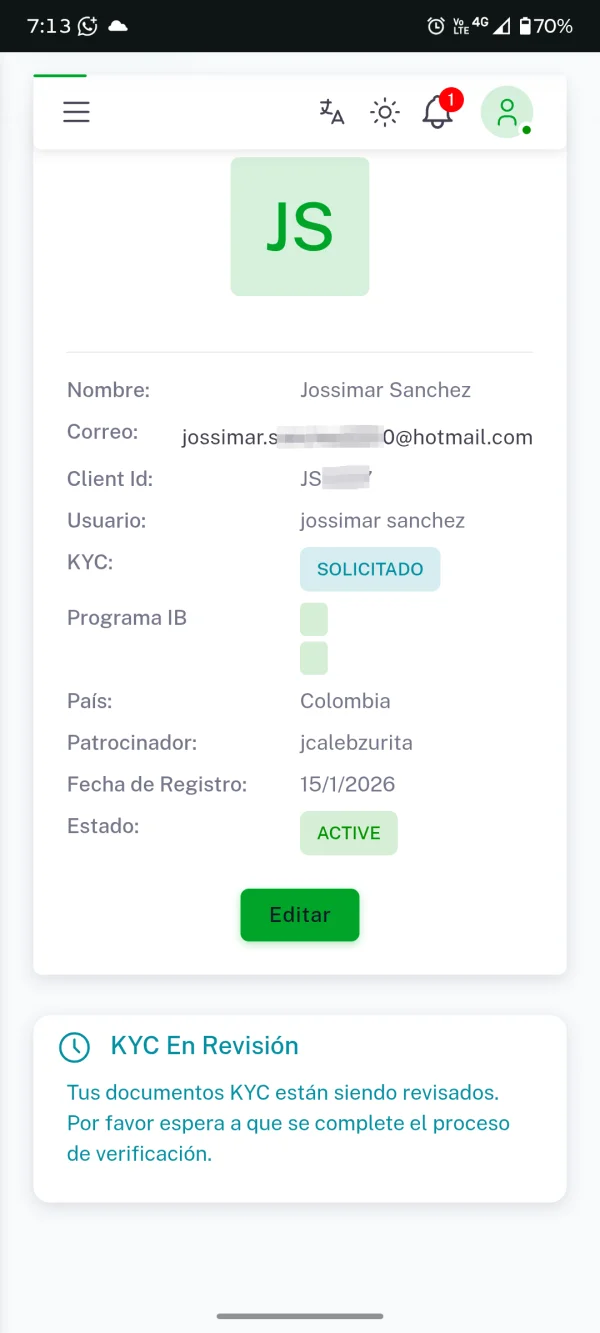Open the language translation selector

pyautogui.click(x=332, y=112)
